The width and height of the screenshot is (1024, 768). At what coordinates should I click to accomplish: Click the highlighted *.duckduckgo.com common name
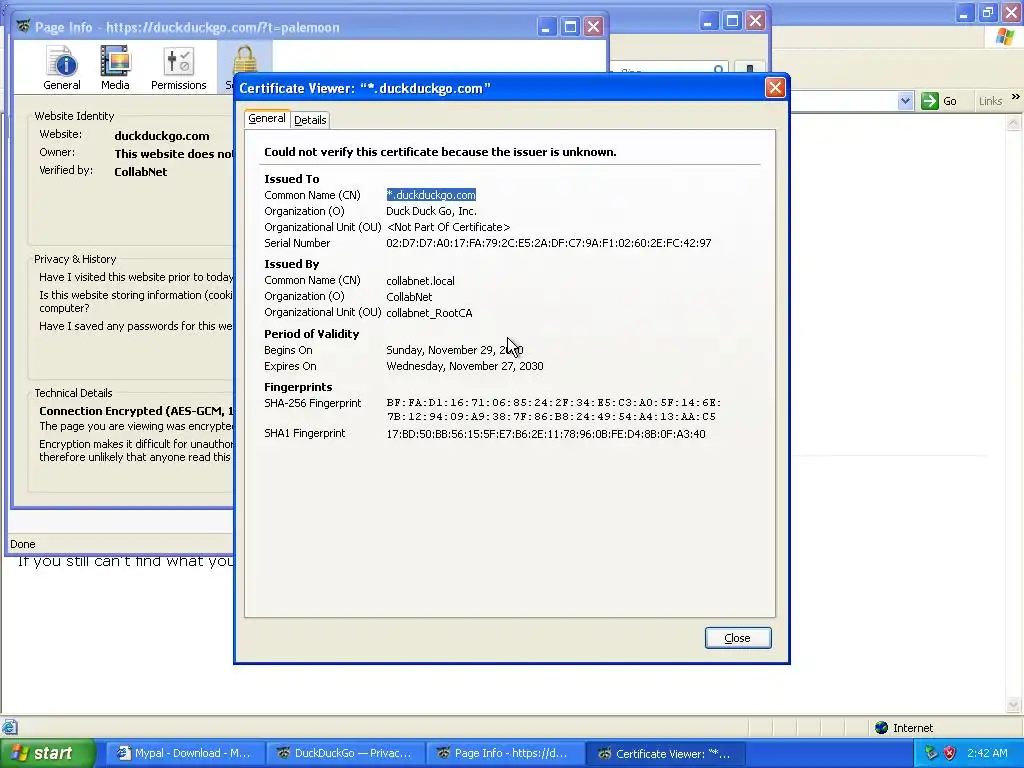[431, 195]
